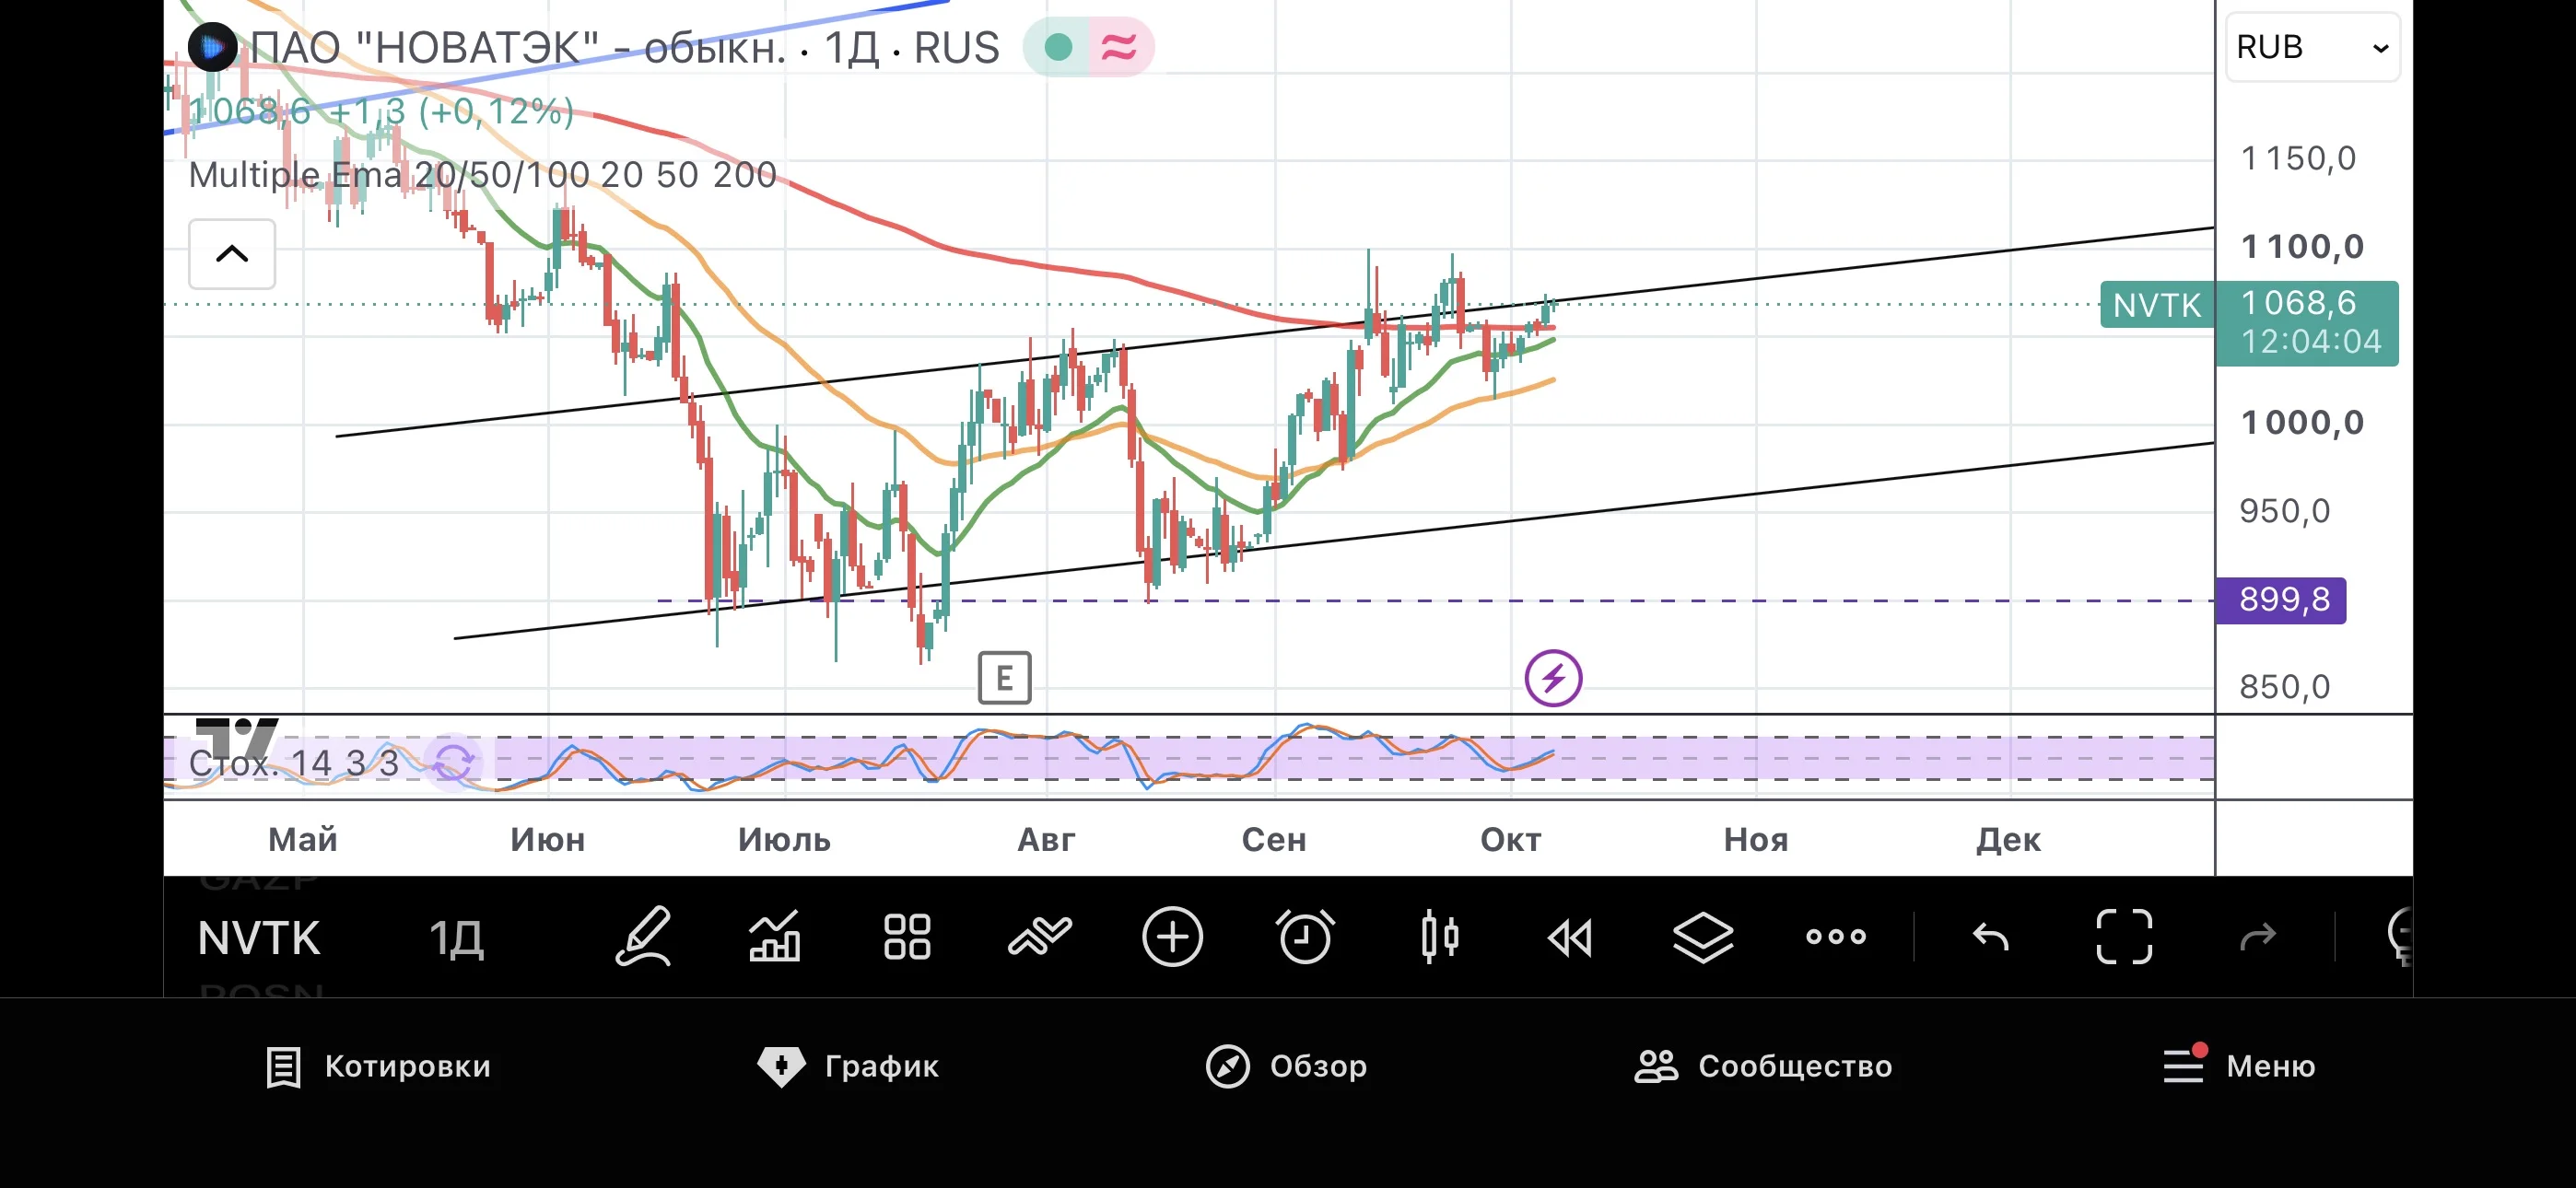Open the Меню tab

(x=2239, y=1066)
